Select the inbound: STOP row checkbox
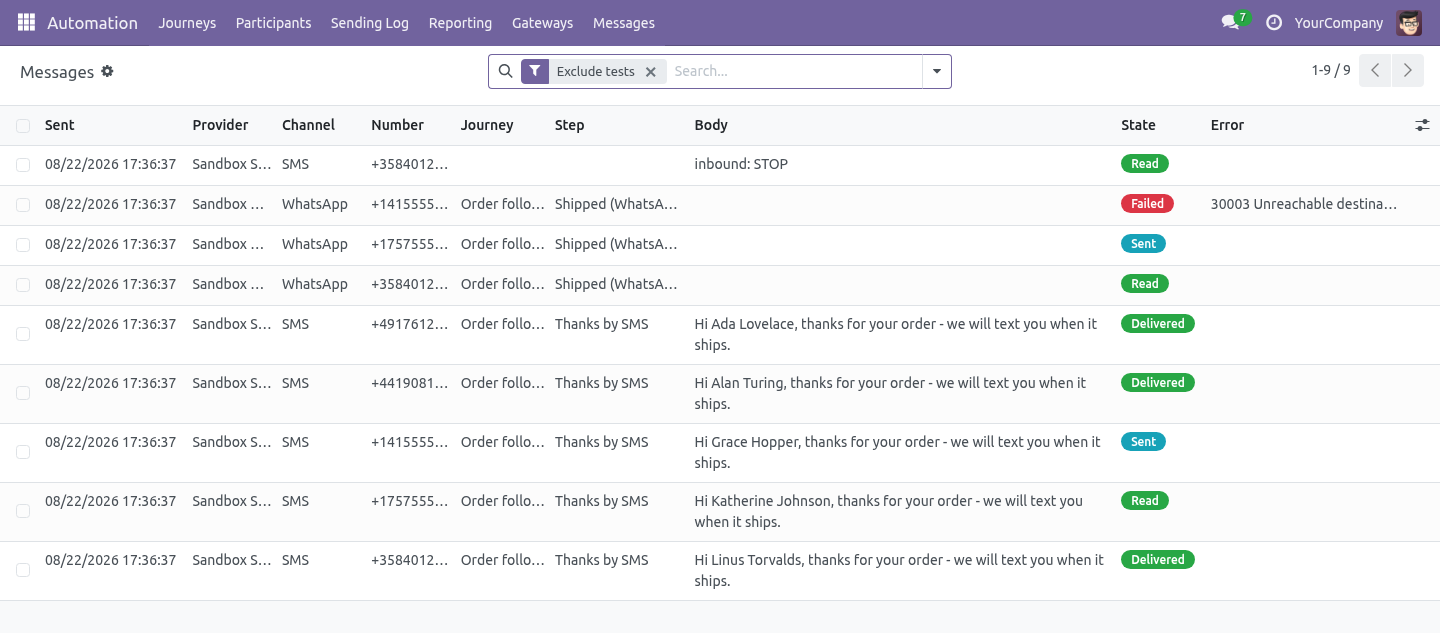Image resolution: width=1440 pixels, height=633 pixels. 23,165
